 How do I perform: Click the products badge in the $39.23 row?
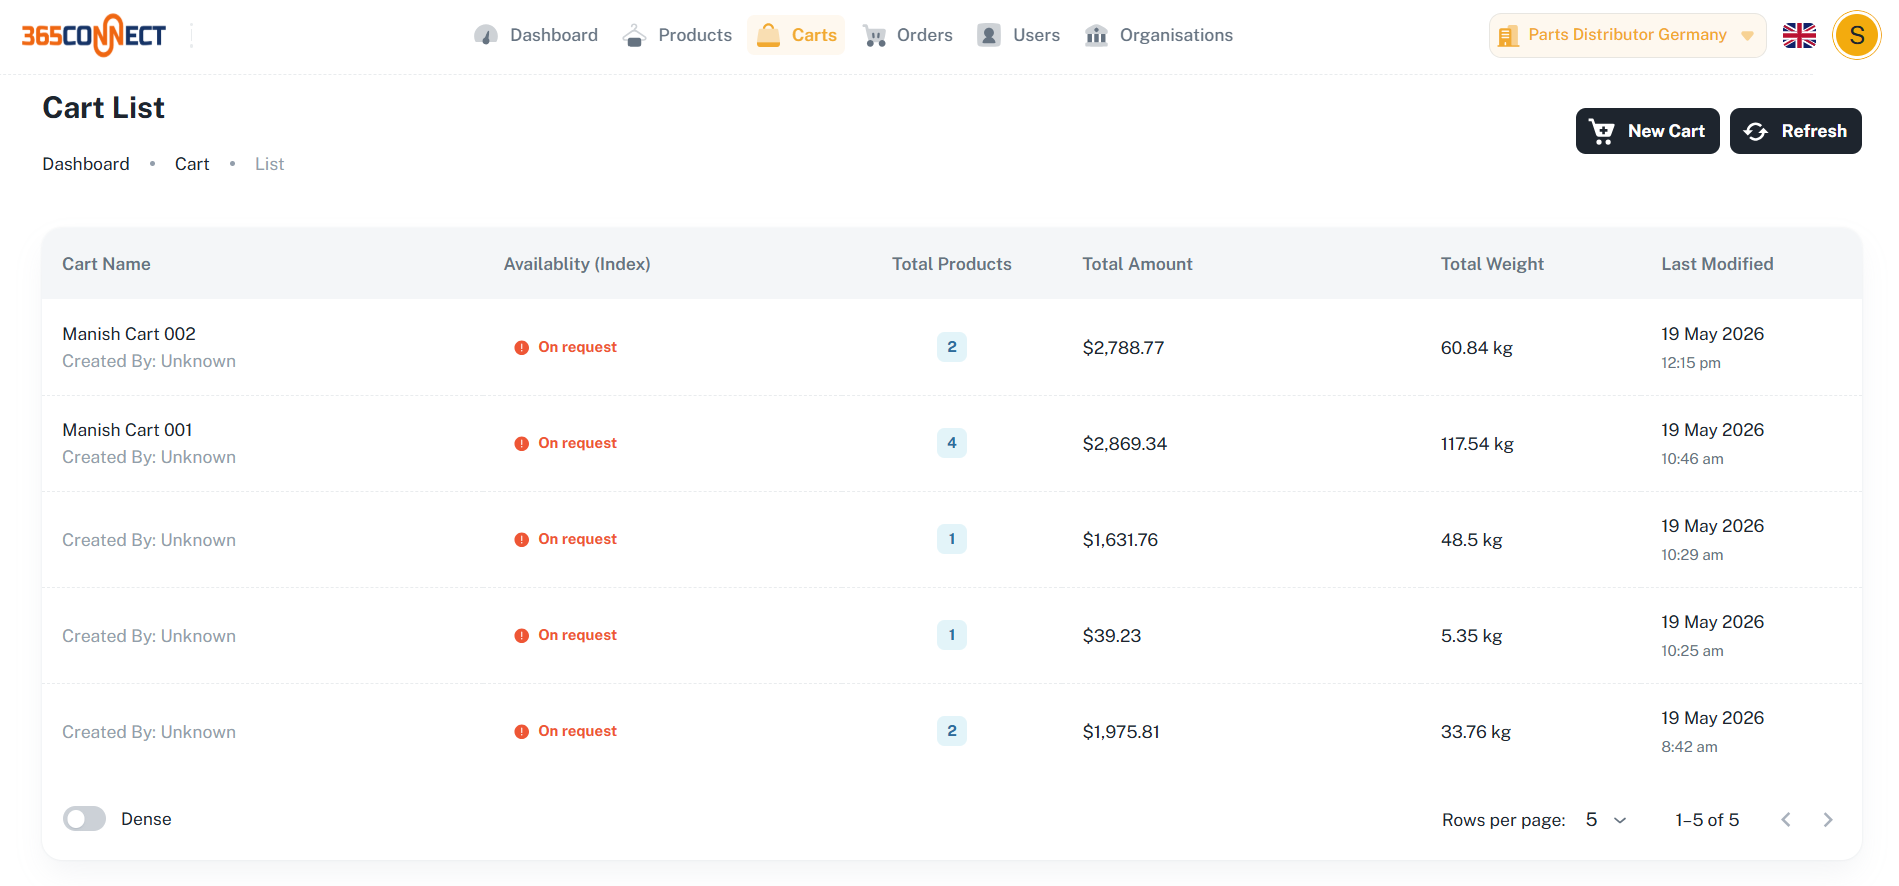pos(952,635)
